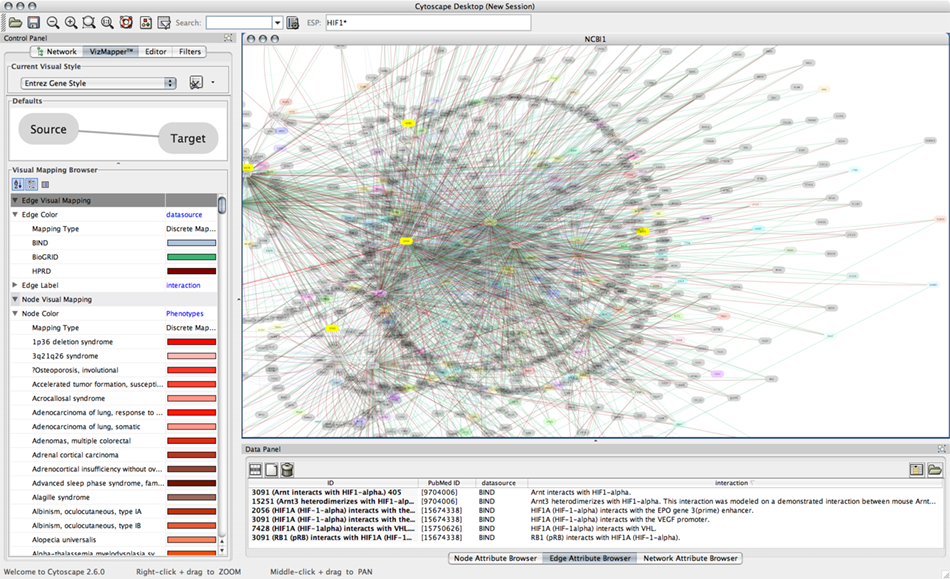Collapse the Node Color mapping row
The width and height of the screenshot is (950, 579).
tap(15, 313)
